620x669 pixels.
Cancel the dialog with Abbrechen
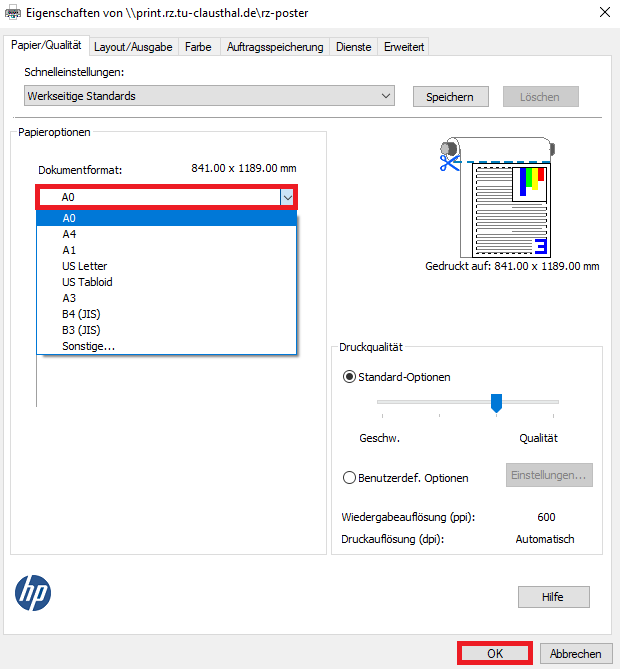pyautogui.click(x=576, y=654)
